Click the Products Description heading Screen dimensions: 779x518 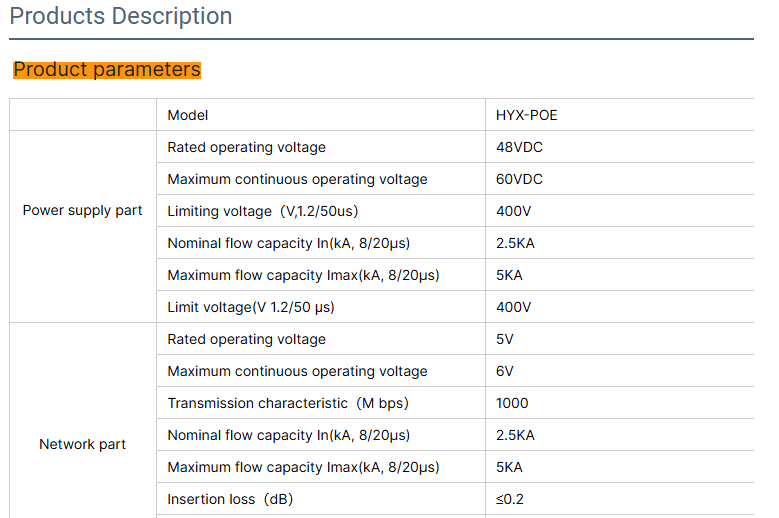[121, 17]
